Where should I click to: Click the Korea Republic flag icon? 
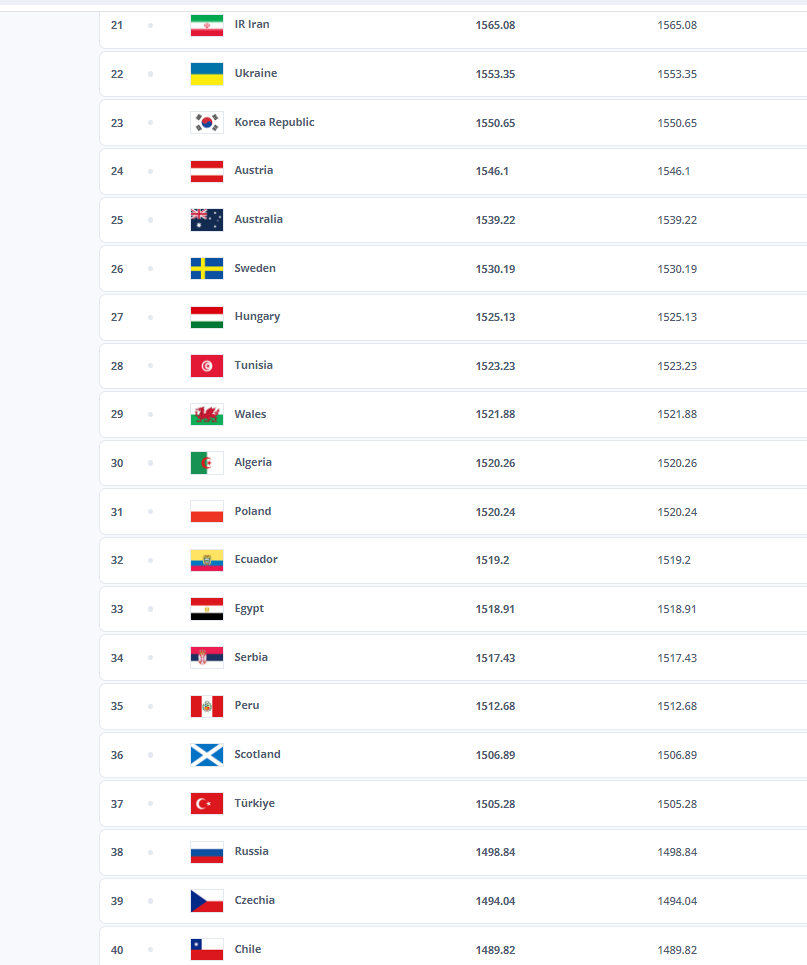[207, 123]
